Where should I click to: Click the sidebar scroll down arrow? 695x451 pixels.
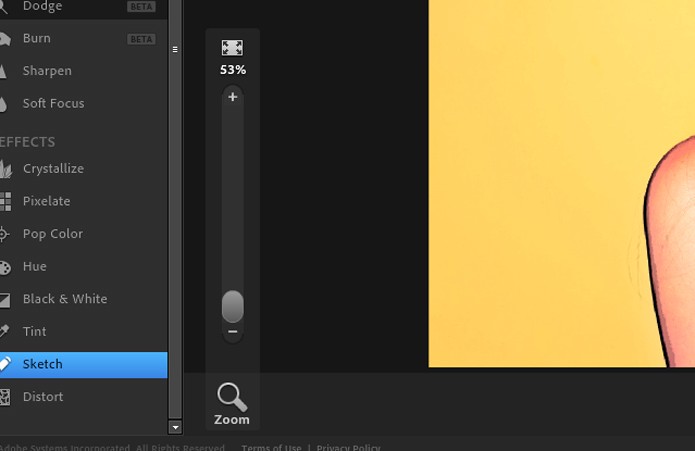click(175, 428)
